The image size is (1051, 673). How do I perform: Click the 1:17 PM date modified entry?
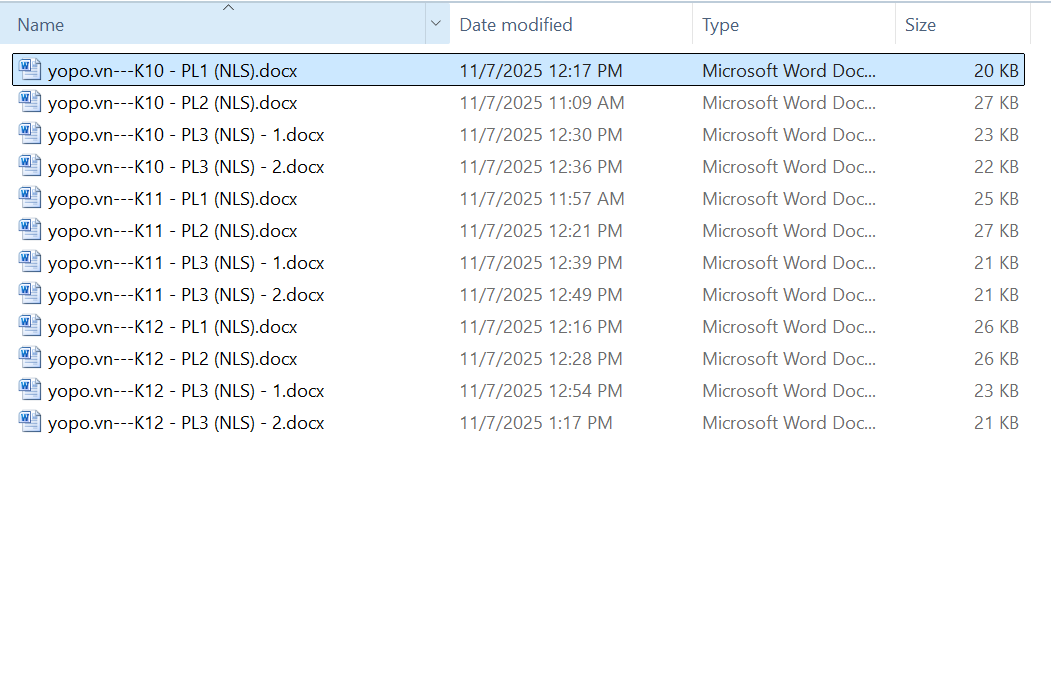[x=536, y=423]
